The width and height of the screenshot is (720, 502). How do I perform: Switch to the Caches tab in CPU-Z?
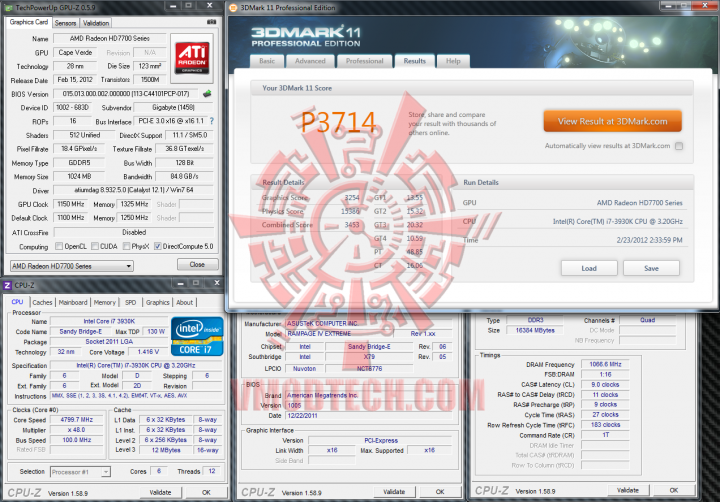click(42, 302)
